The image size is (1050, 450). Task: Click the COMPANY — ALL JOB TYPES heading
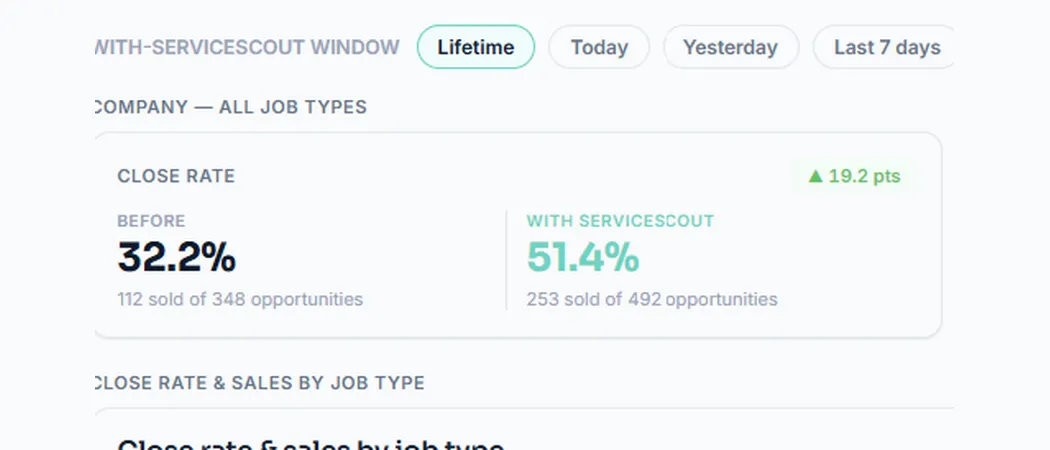(x=231, y=107)
